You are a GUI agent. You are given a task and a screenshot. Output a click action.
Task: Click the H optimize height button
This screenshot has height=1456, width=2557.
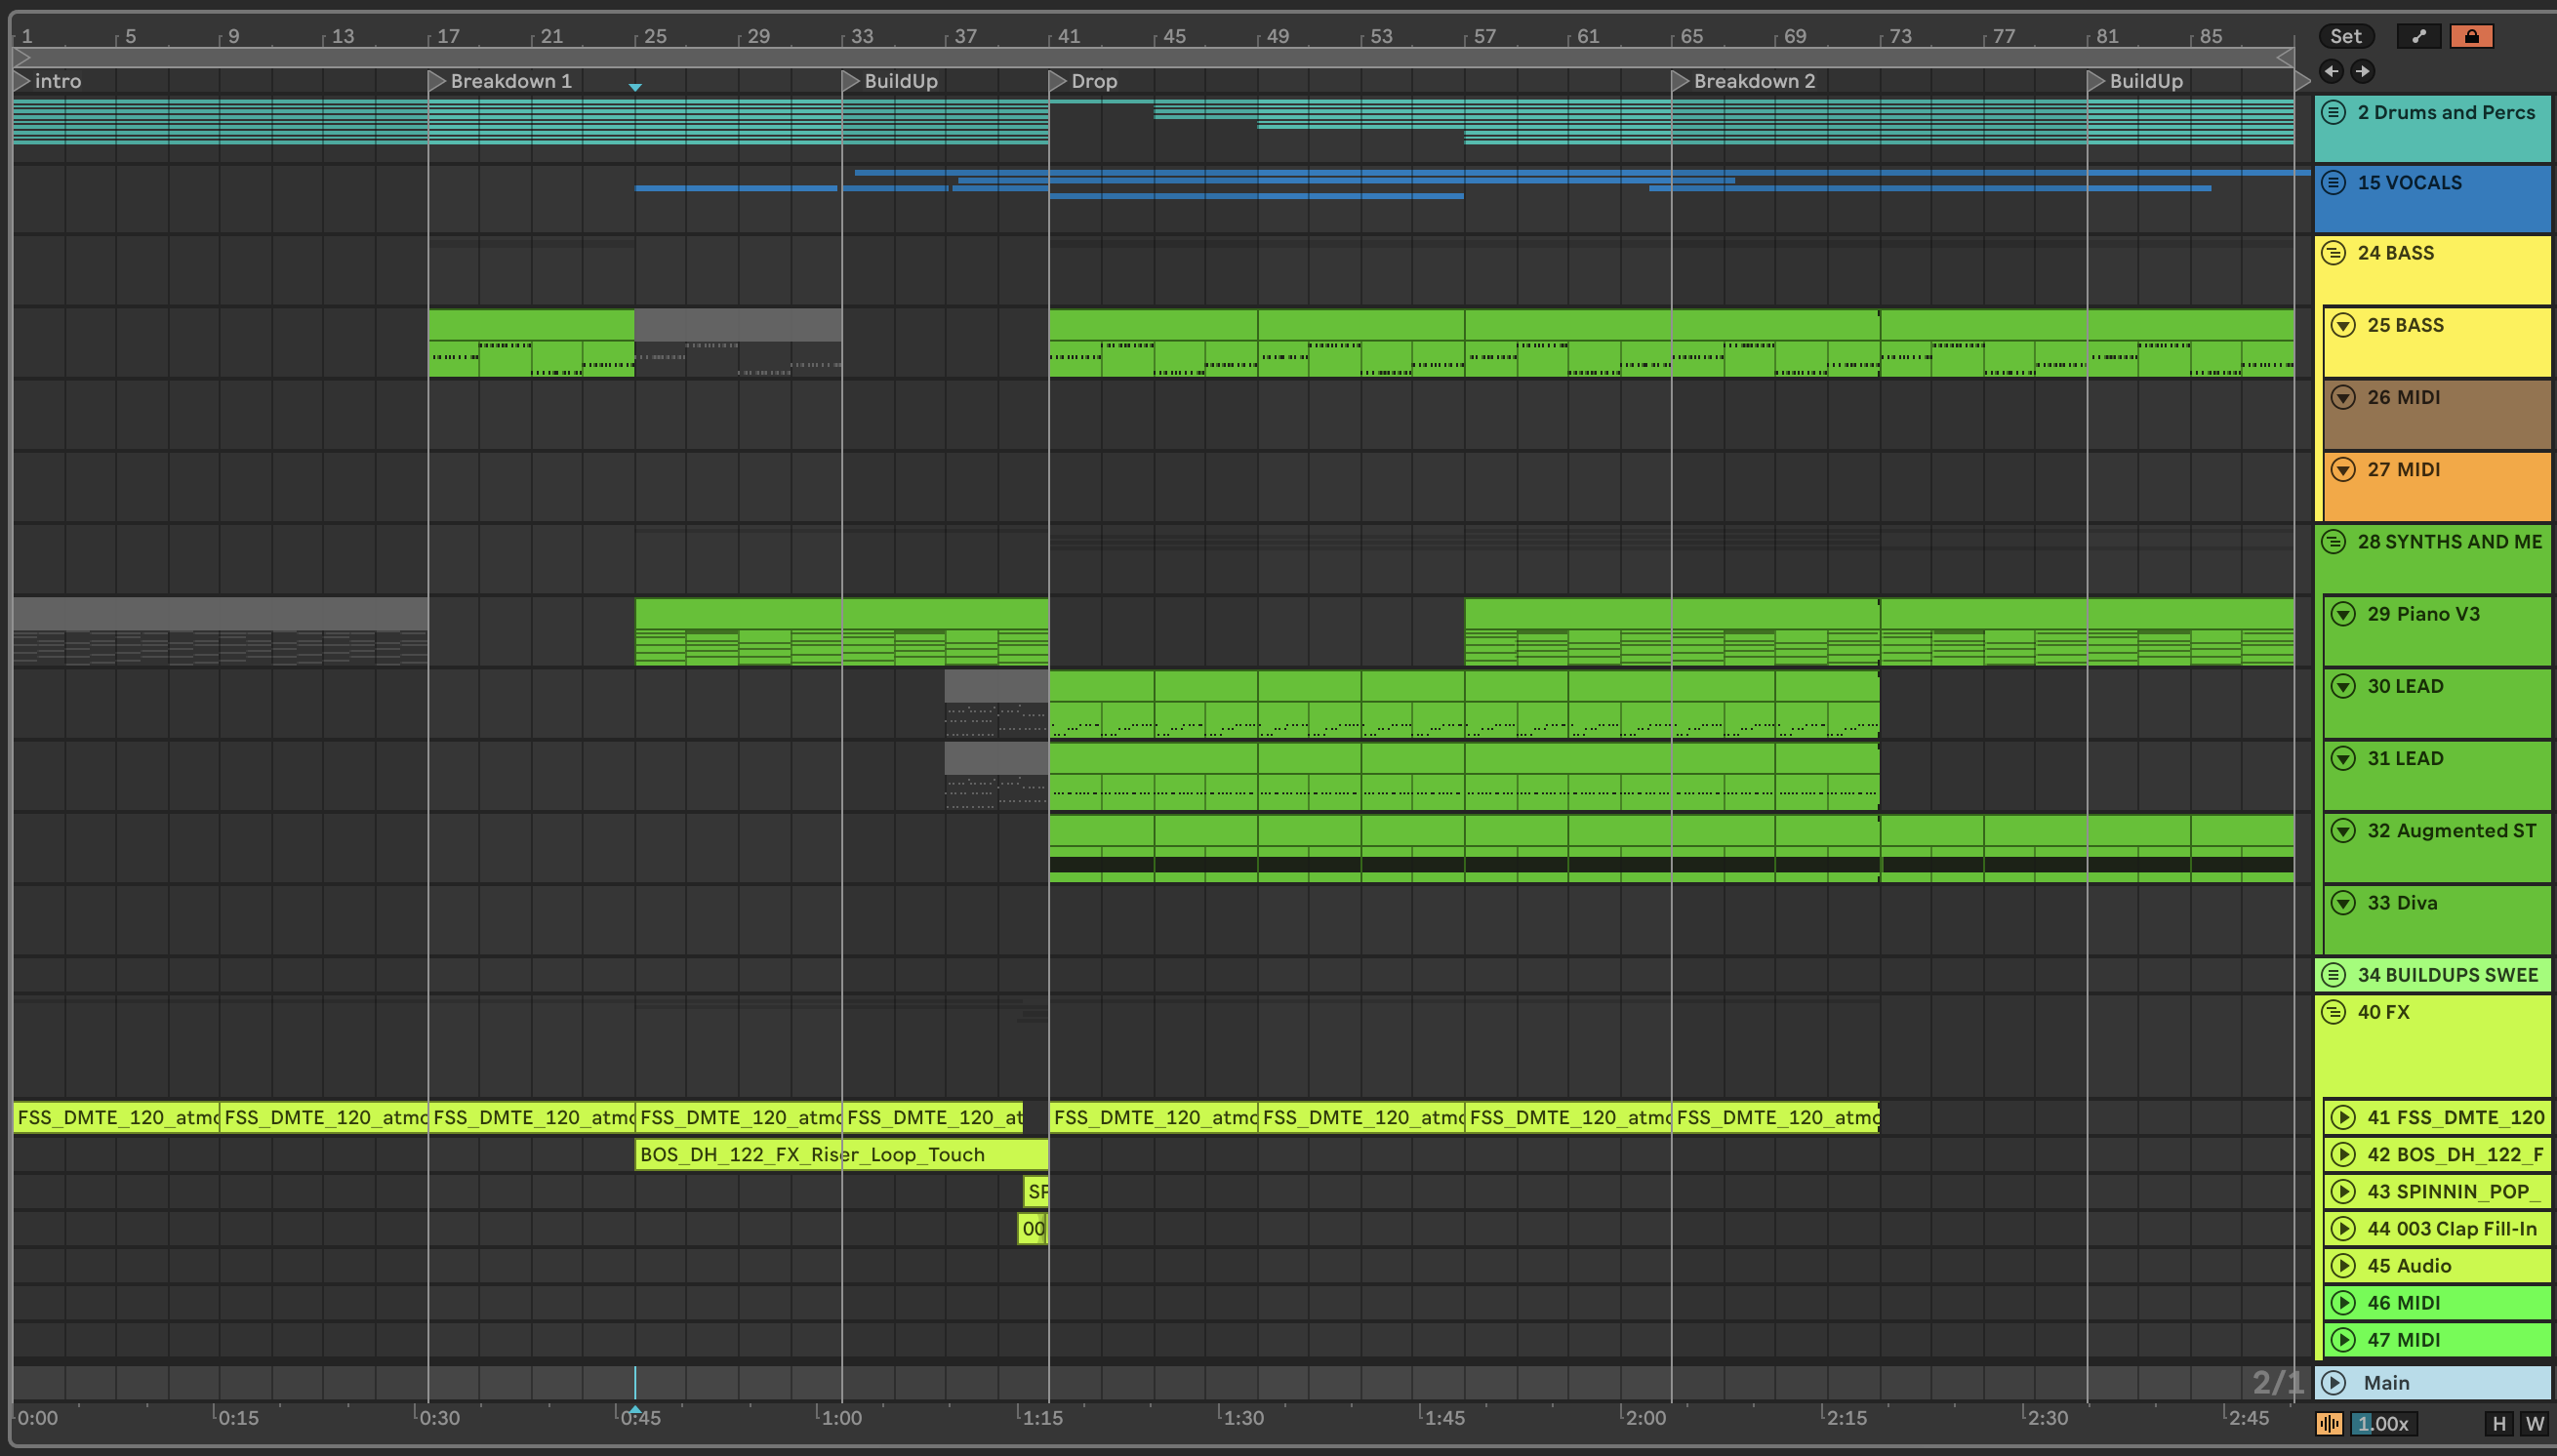click(2499, 1424)
